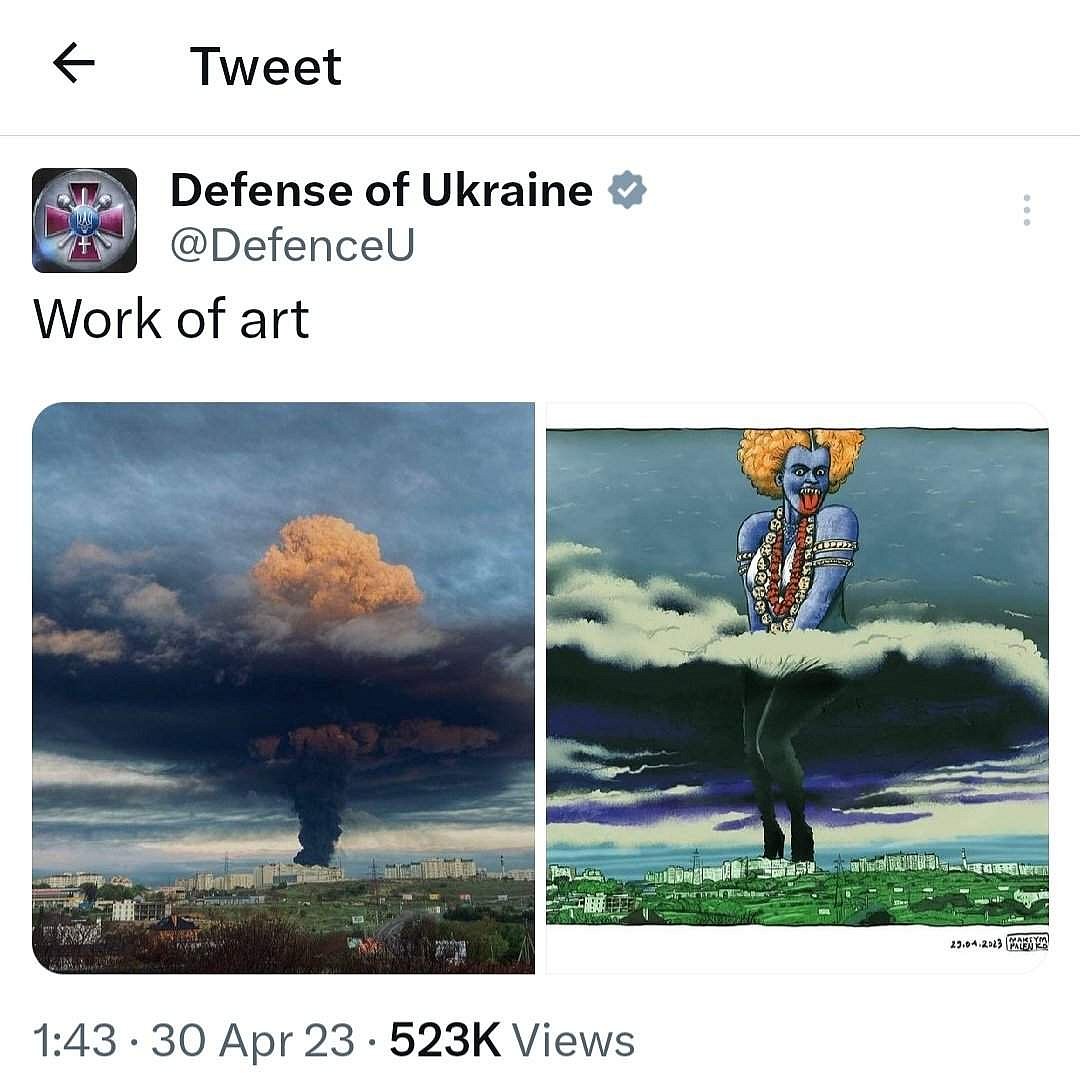Image resolution: width=1080 pixels, height=1073 pixels.
Task: Open the Defense of Ukraine profile avatar
Action: pyautogui.click(x=84, y=220)
